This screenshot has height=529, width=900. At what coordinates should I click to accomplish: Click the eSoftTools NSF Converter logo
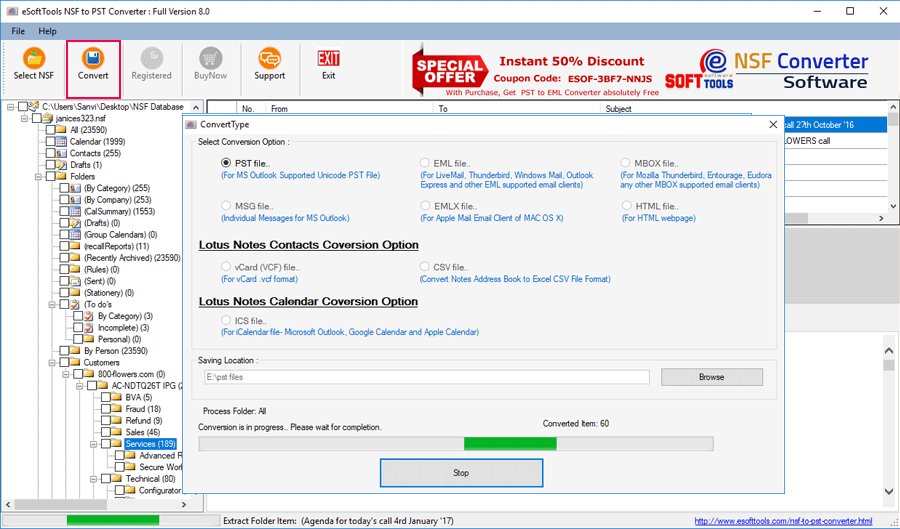[x=766, y=69]
